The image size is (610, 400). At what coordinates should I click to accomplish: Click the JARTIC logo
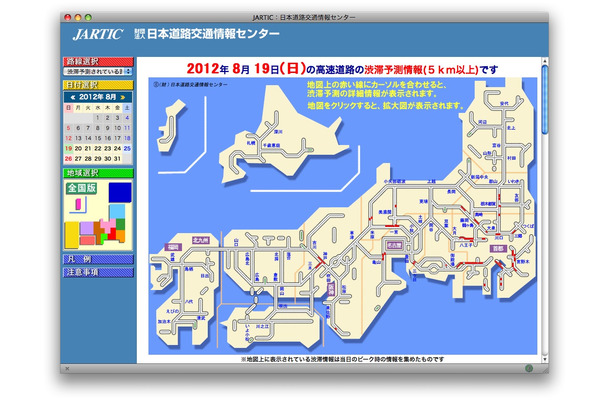[98, 35]
